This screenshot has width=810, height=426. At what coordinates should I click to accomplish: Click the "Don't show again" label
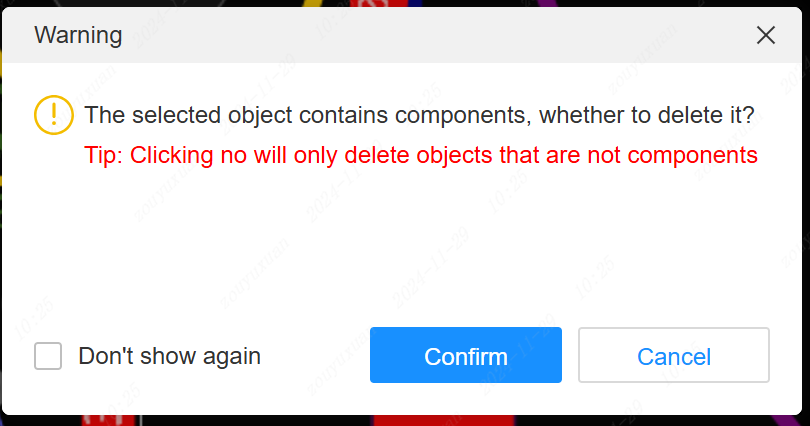tap(169, 356)
